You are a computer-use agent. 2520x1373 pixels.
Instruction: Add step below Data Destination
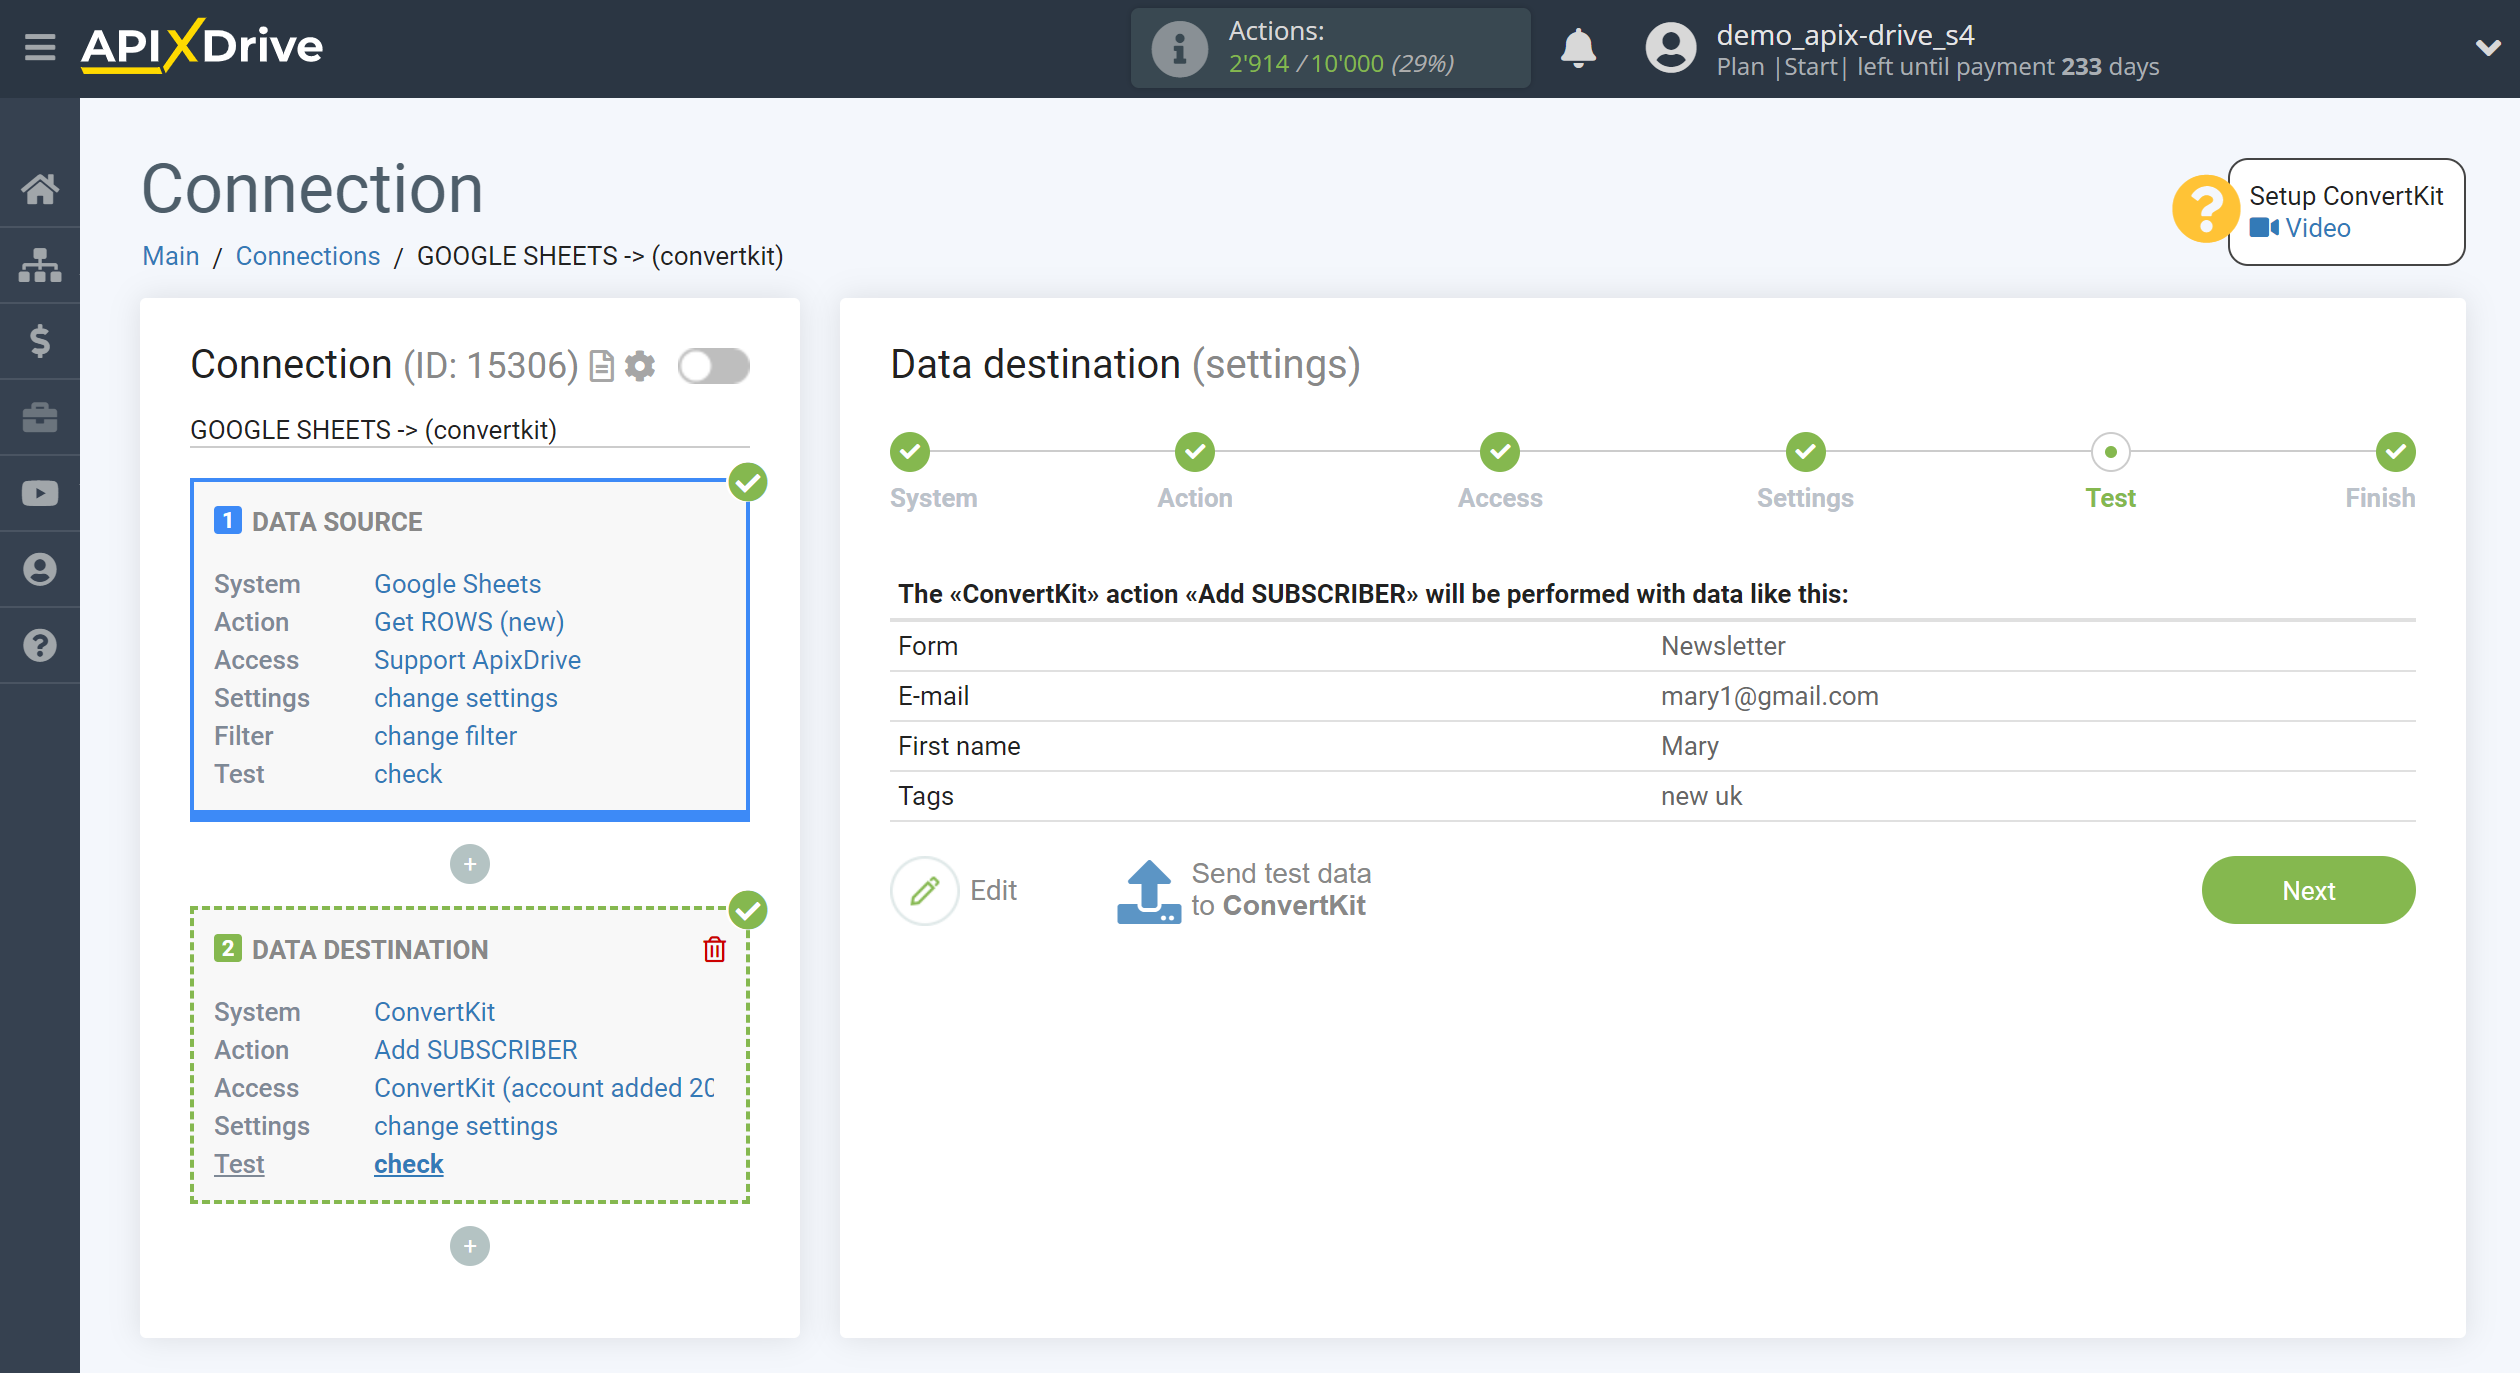(470, 1246)
